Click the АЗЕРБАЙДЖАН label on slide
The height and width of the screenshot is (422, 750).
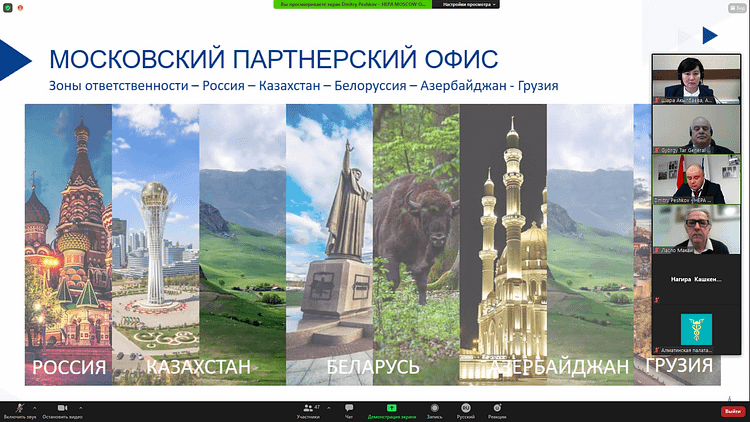pos(559,367)
